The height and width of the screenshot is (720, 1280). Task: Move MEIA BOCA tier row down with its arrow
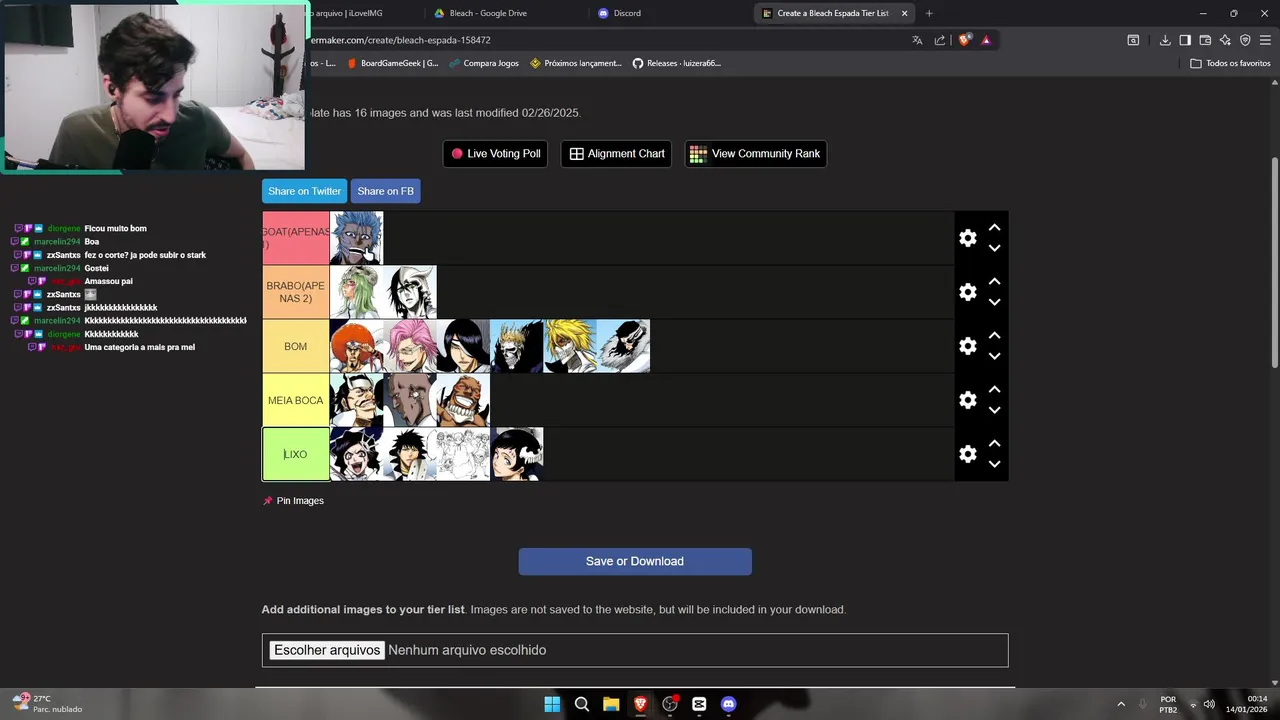click(x=994, y=410)
